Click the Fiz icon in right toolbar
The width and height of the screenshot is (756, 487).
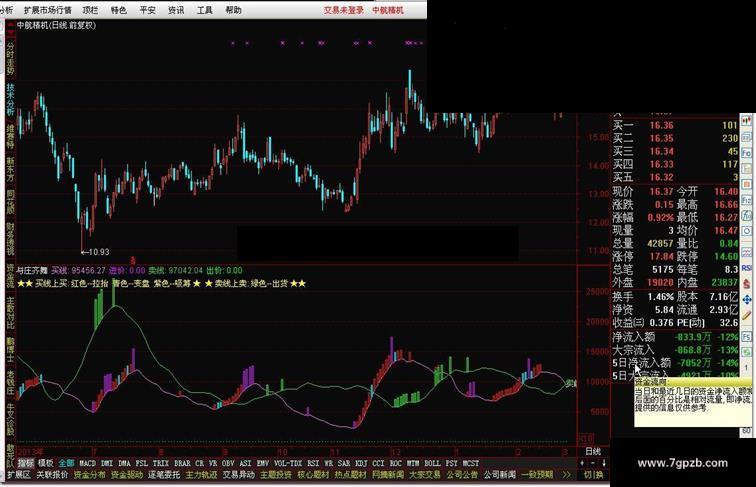(746, 199)
